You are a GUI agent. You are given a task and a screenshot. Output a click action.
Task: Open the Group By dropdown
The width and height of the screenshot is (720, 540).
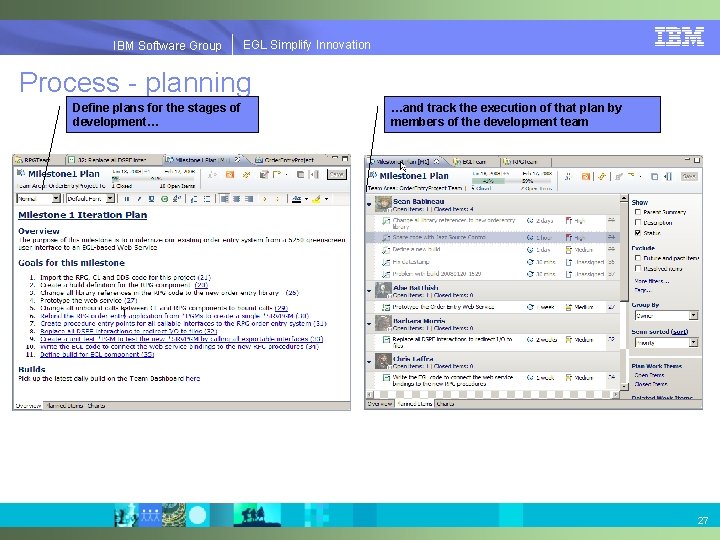tap(666, 315)
